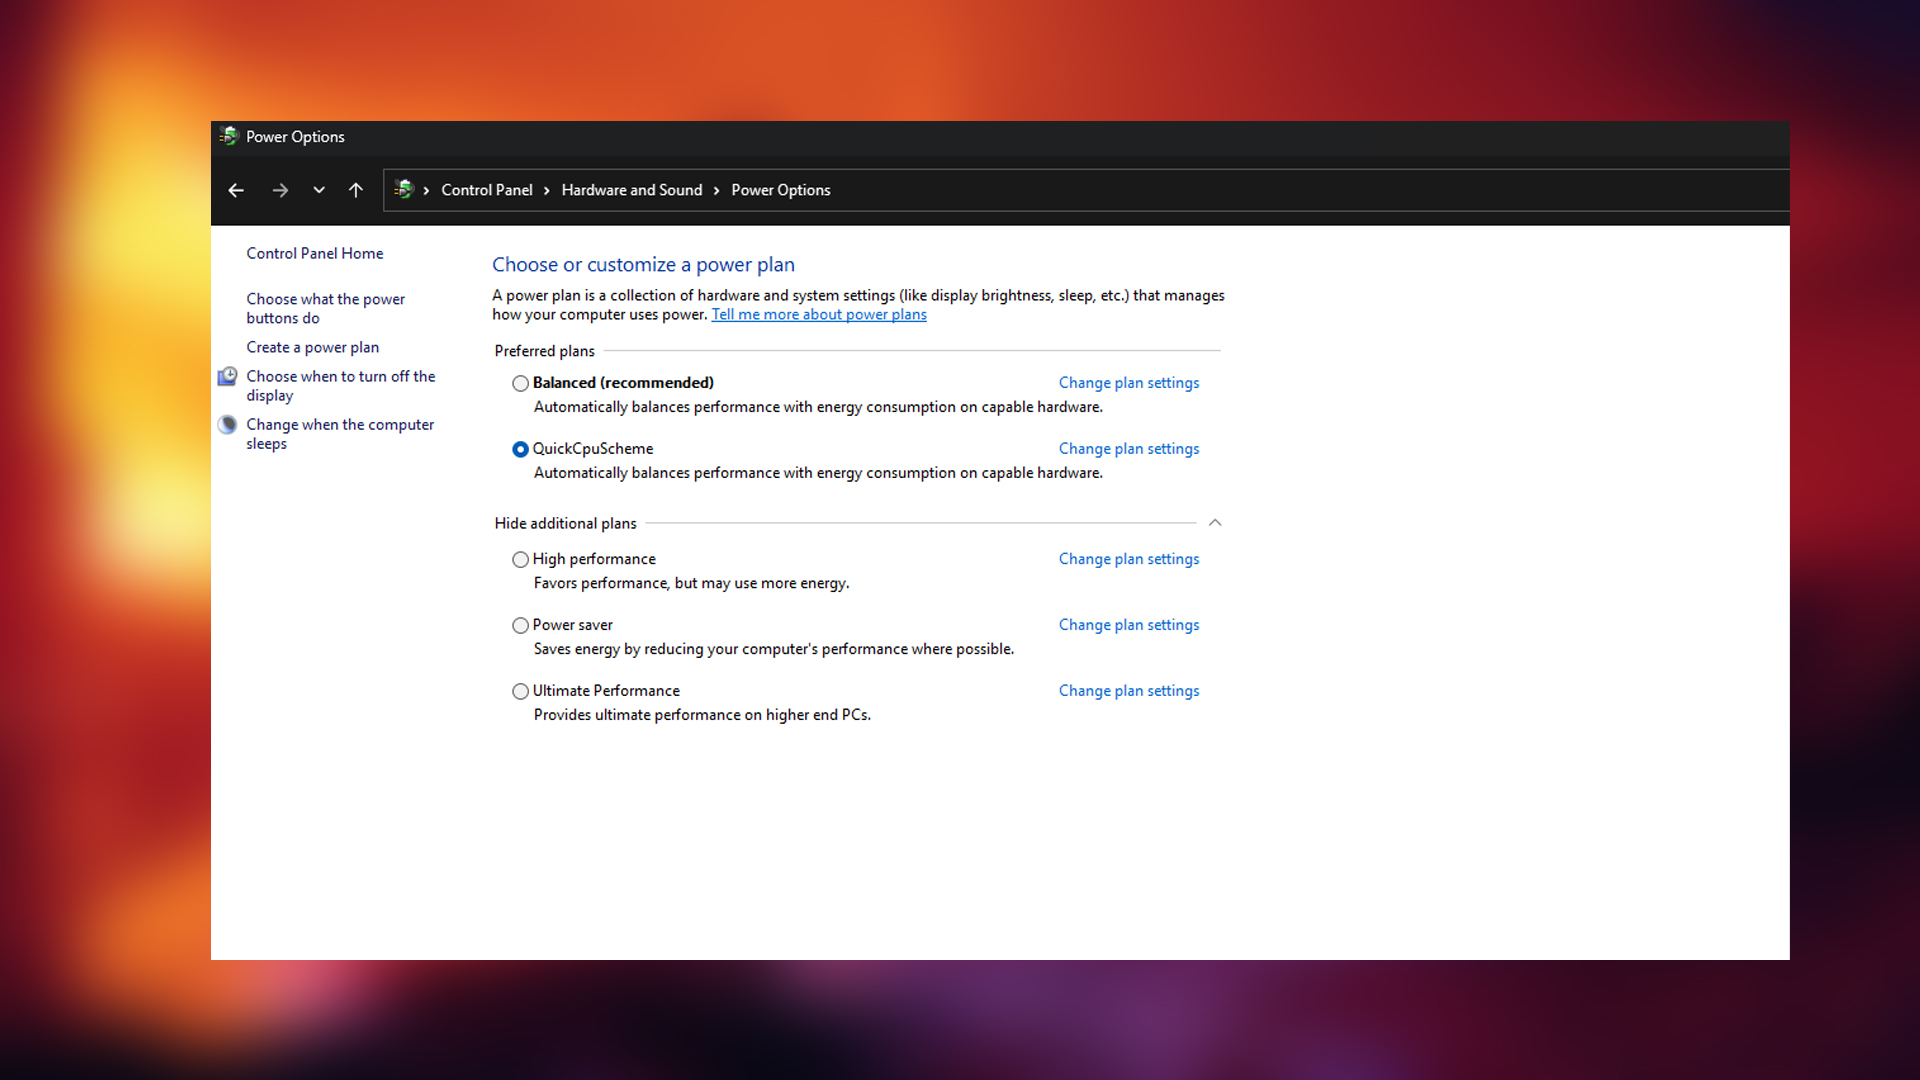Select the High performance plan

pos(520,559)
